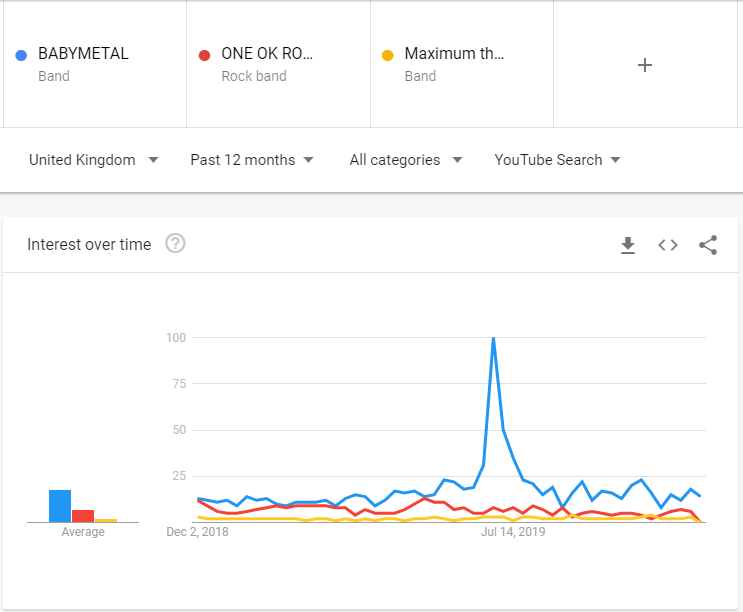The height and width of the screenshot is (612, 743).
Task: Click the 75 y-axis value
Action: pos(179,384)
